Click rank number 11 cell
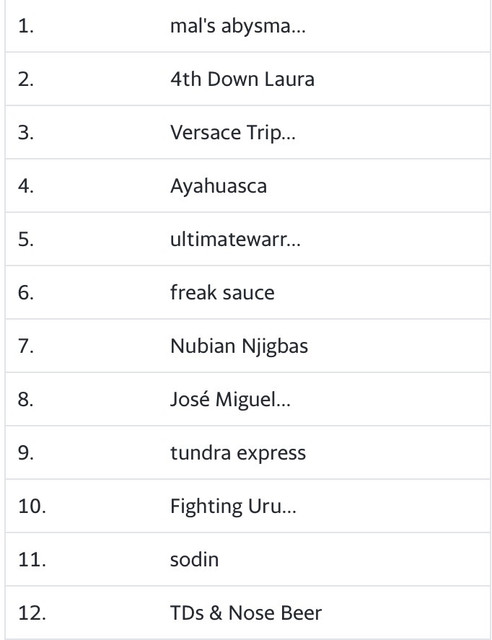 coord(32,560)
